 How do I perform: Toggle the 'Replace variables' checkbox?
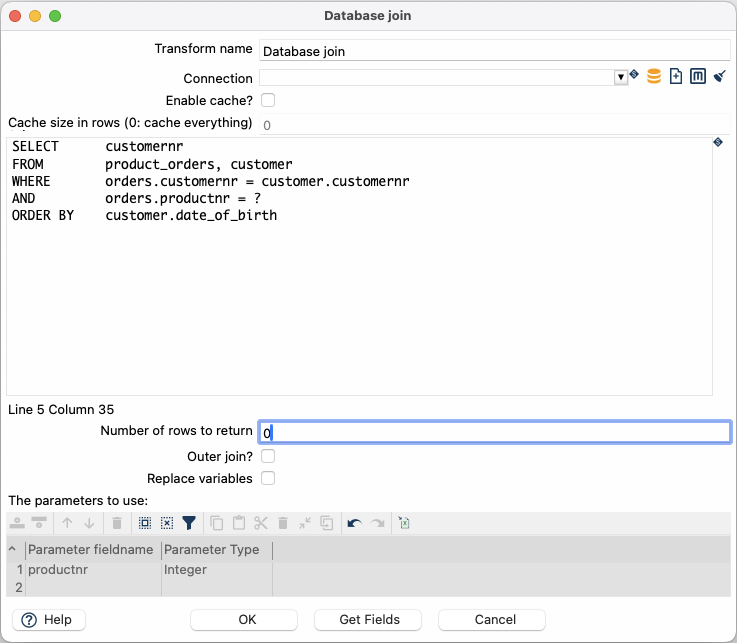[268, 478]
